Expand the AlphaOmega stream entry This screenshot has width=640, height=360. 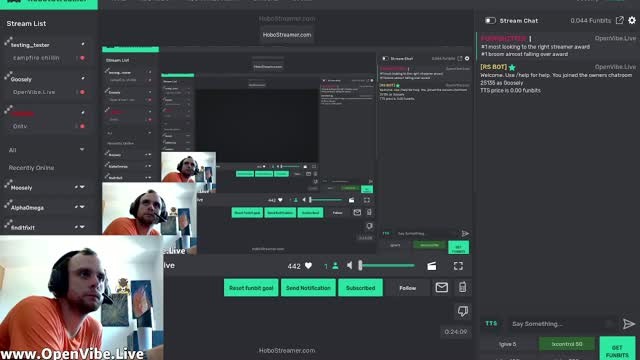[82, 207]
